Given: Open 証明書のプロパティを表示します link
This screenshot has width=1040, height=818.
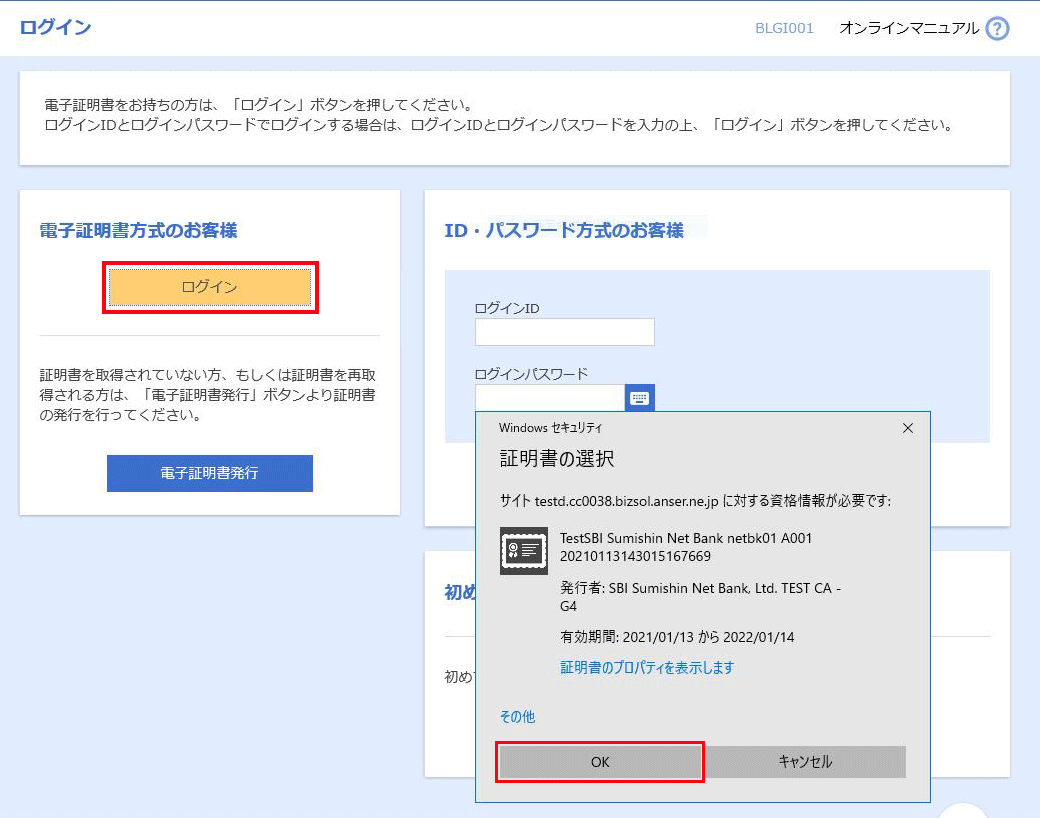Looking at the screenshot, I should point(647,667).
